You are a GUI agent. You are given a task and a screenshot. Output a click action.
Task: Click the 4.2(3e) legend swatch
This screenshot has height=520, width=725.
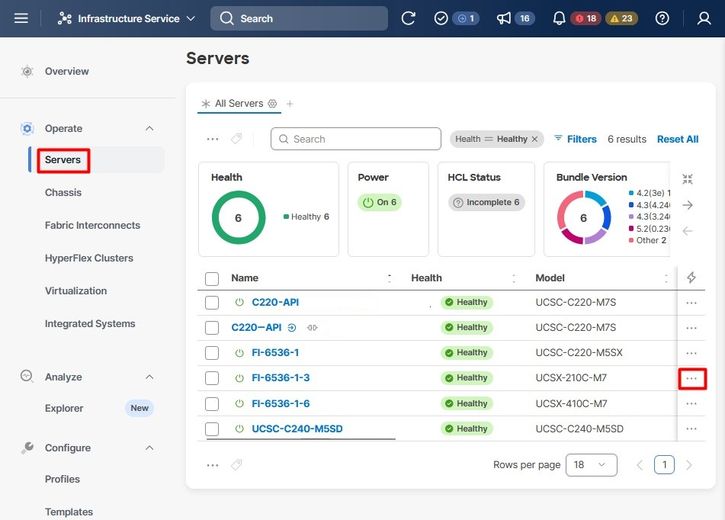pos(631,193)
